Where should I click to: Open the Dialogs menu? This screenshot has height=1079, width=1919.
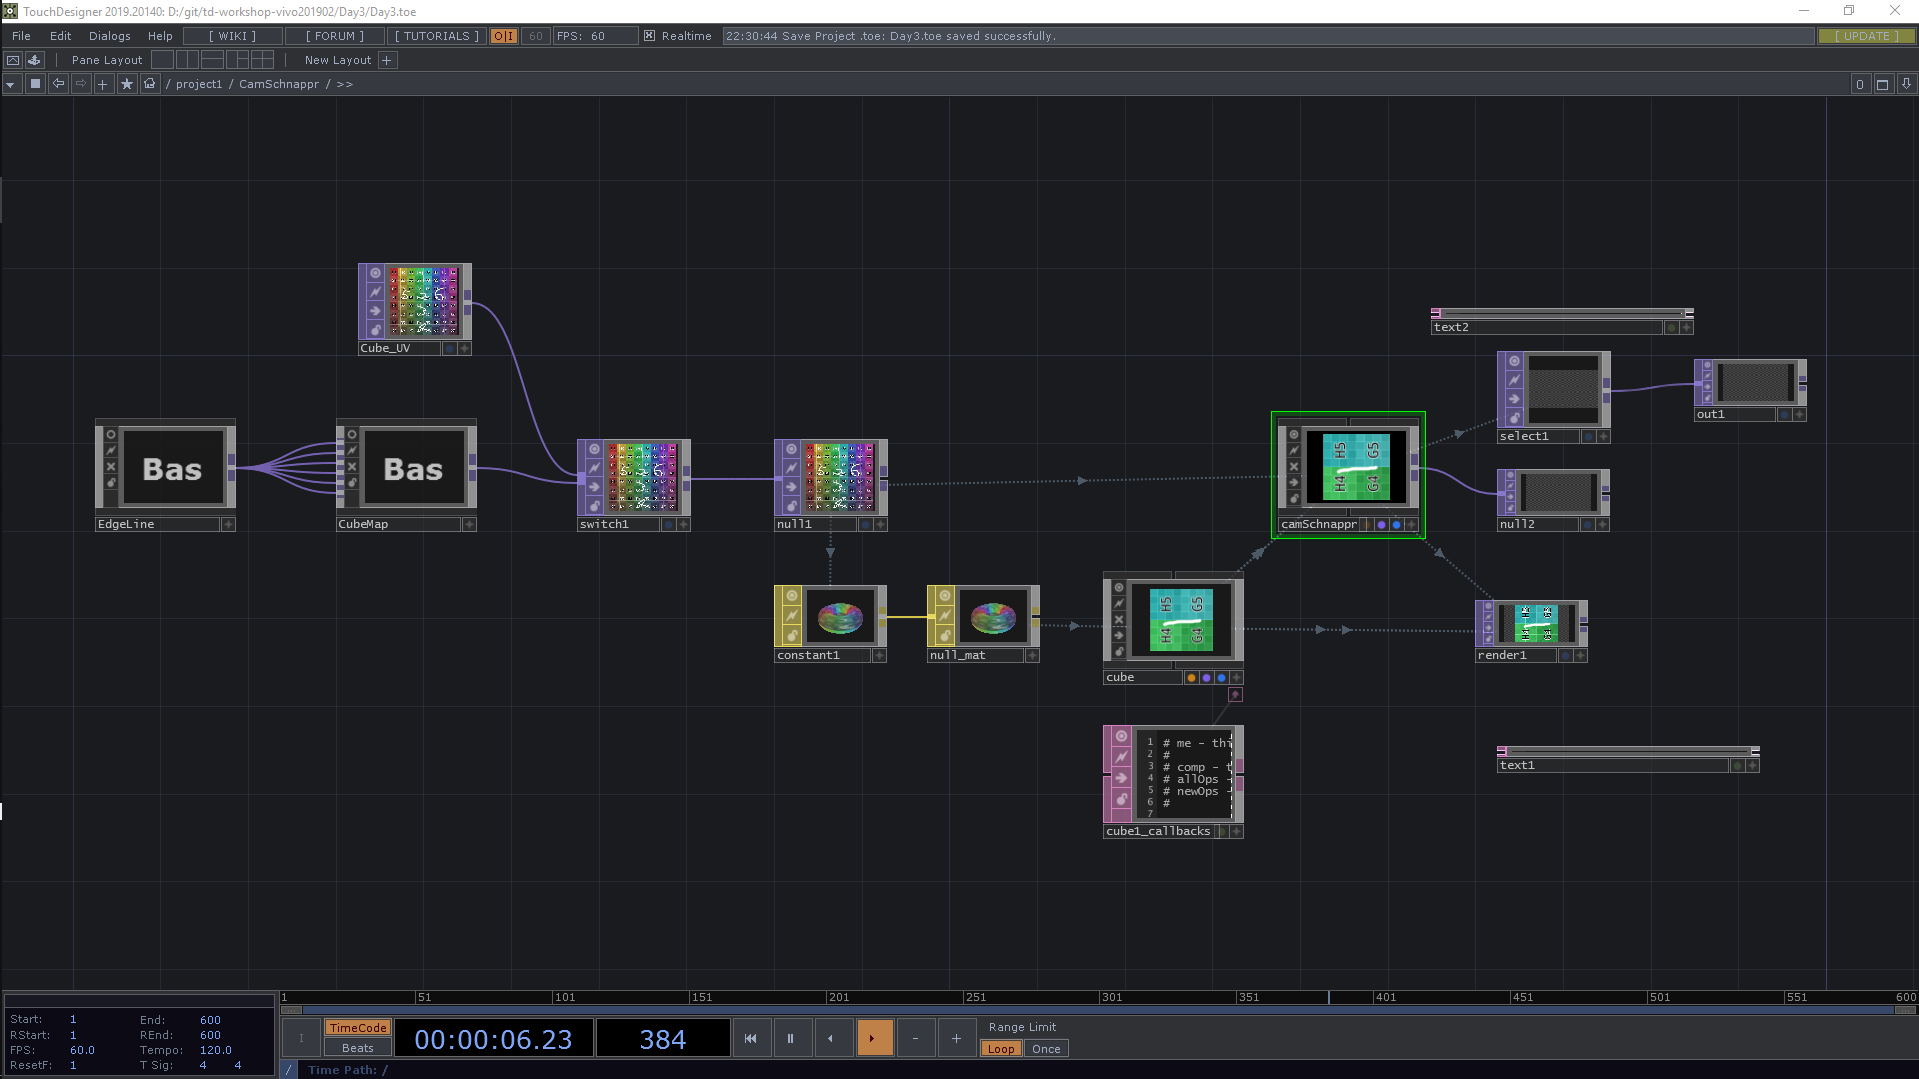tap(109, 36)
